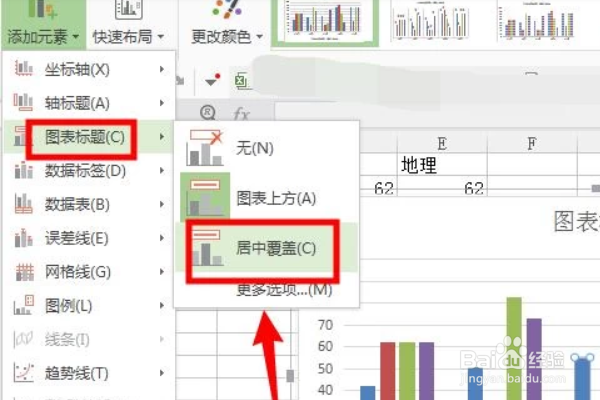Viewport: 600px width, 400px height.
Task: Expand the 误差线(E) submenu arrow
Action: [162, 238]
